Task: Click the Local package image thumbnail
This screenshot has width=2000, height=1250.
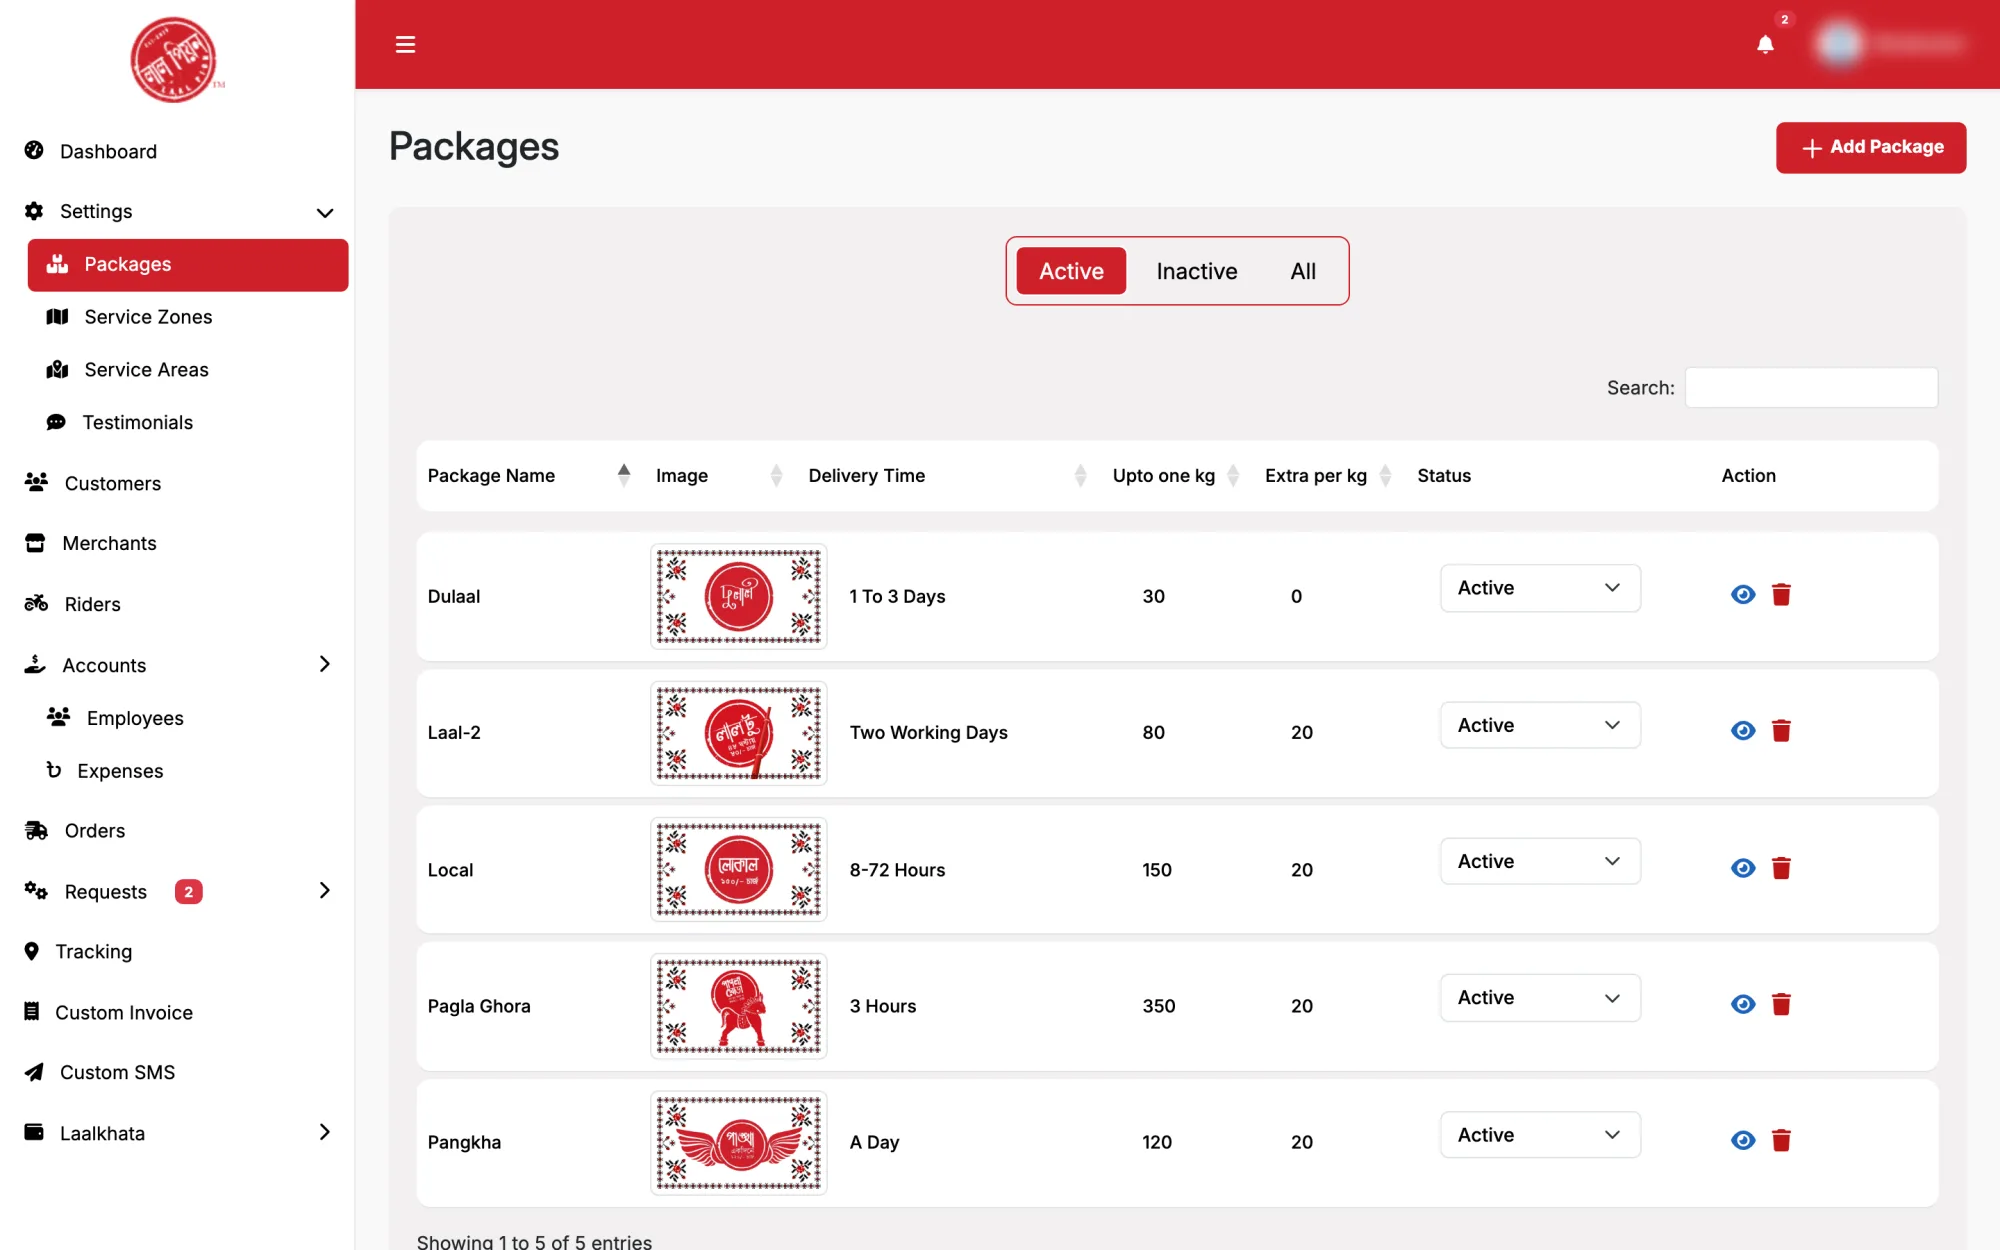Action: point(739,870)
